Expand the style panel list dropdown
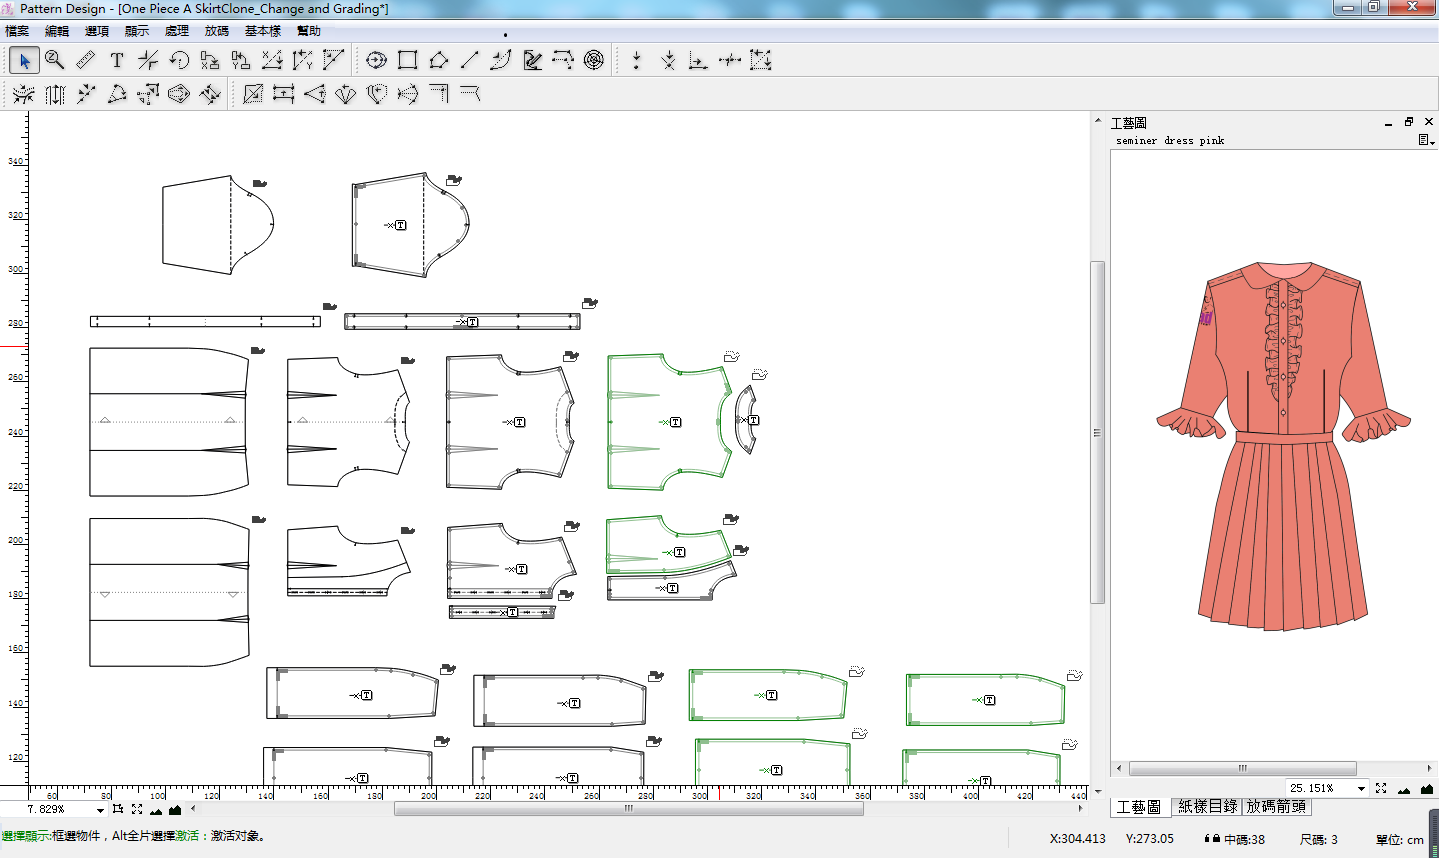 (x=1425, y=141)
